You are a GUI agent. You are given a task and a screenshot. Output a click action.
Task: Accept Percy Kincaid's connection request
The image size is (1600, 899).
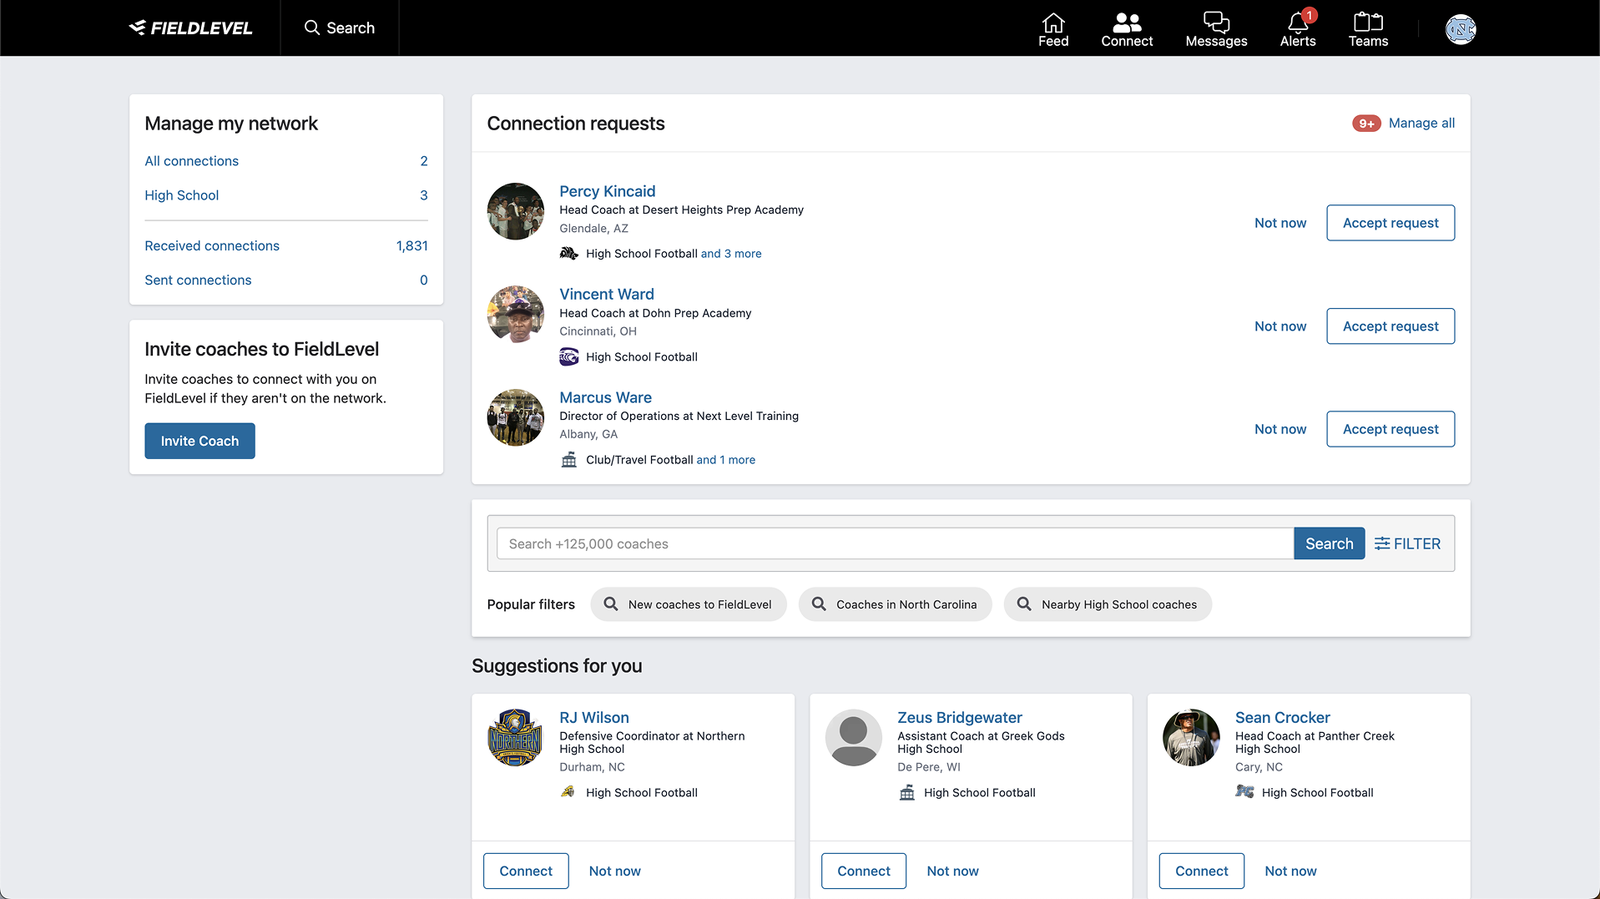point(1390,223)
